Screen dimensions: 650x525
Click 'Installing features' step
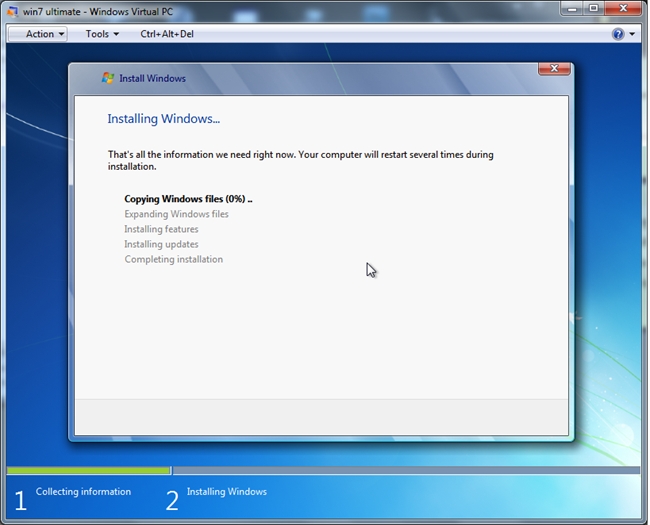pyautogui.click(x=161, y=229)
